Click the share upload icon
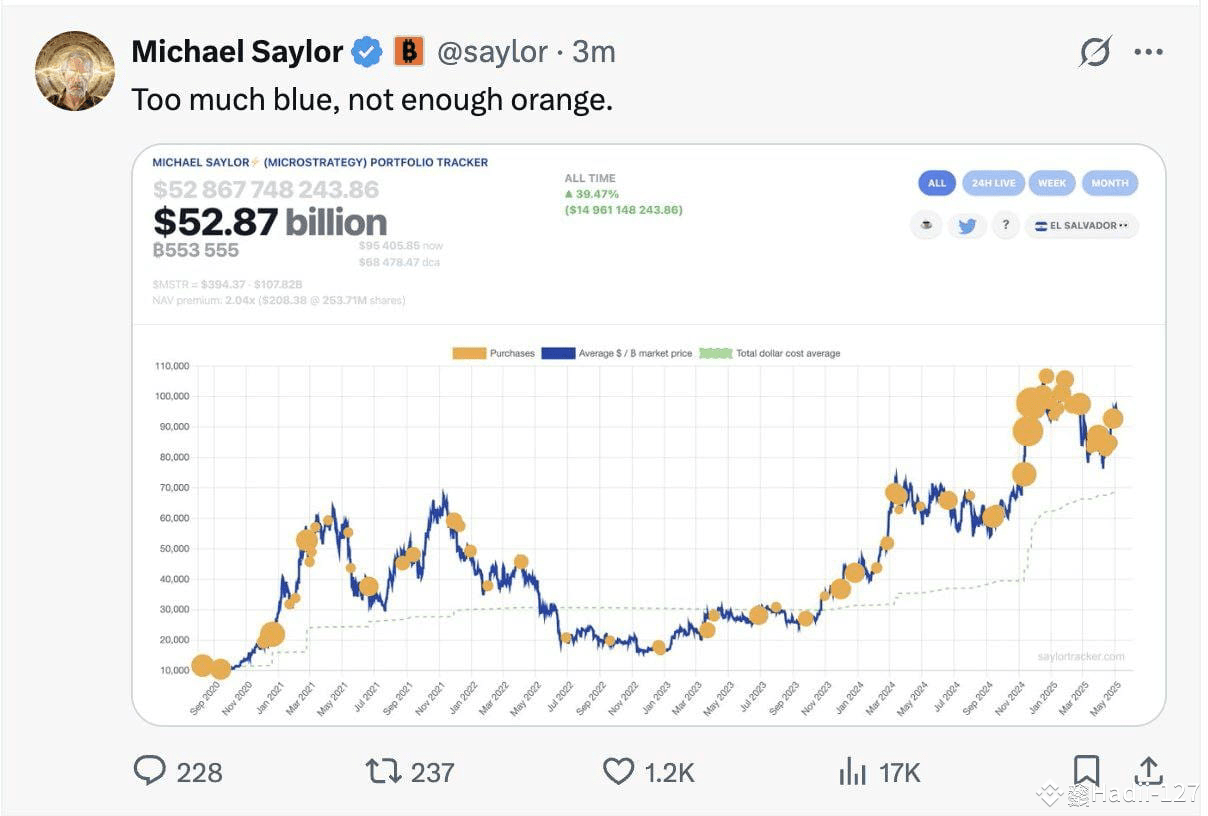The image size is (1208, 816). click(1149, 770)
